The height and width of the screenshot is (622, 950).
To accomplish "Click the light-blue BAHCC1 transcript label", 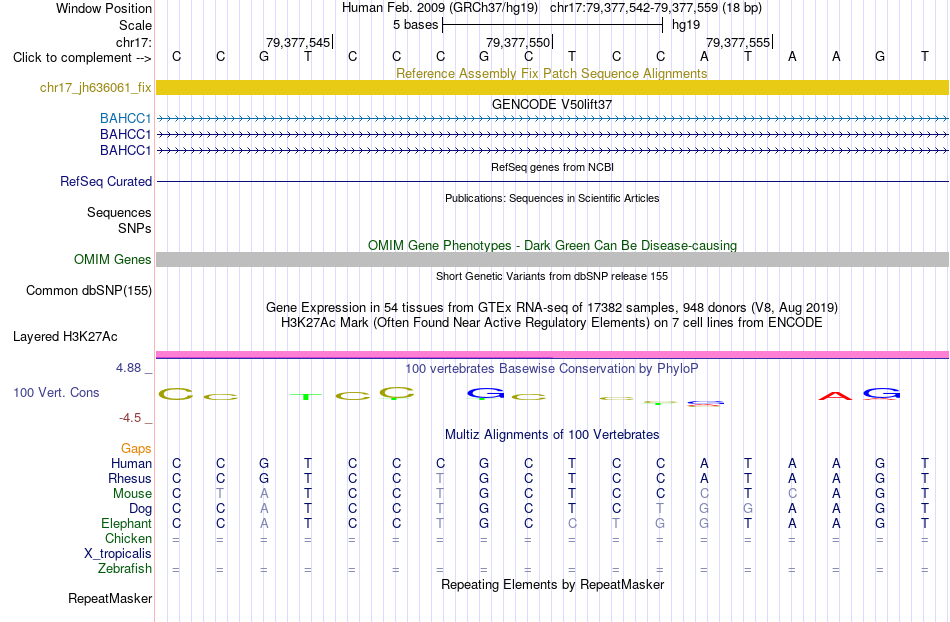I will click(x=125, y=118).
